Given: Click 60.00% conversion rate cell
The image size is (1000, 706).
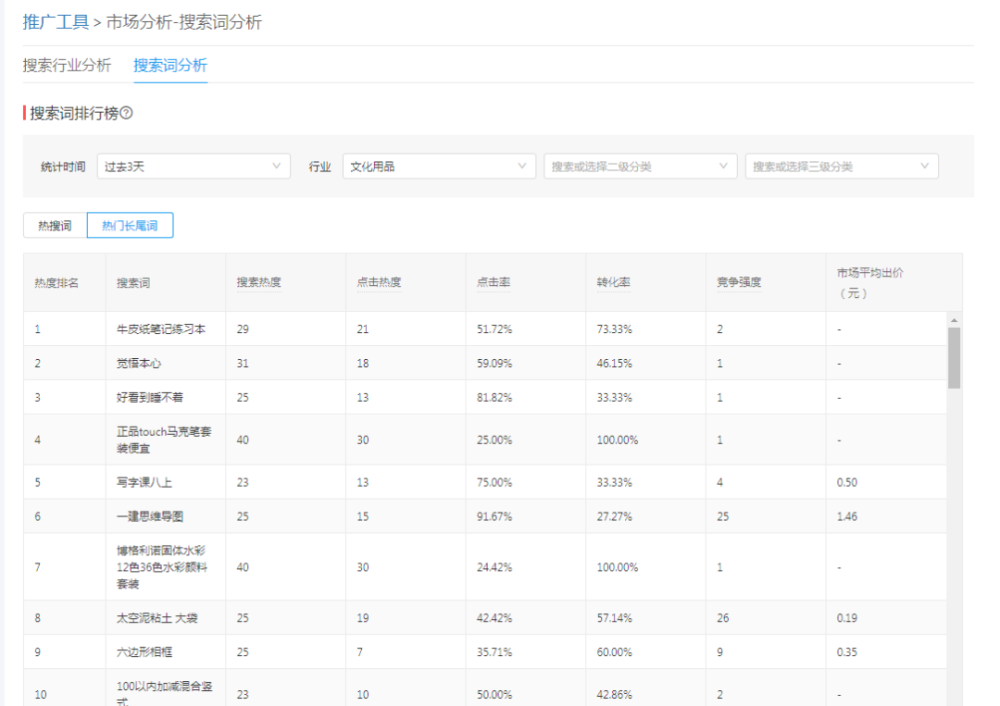Looking at the screenshot, I should [x=614, y=652].
